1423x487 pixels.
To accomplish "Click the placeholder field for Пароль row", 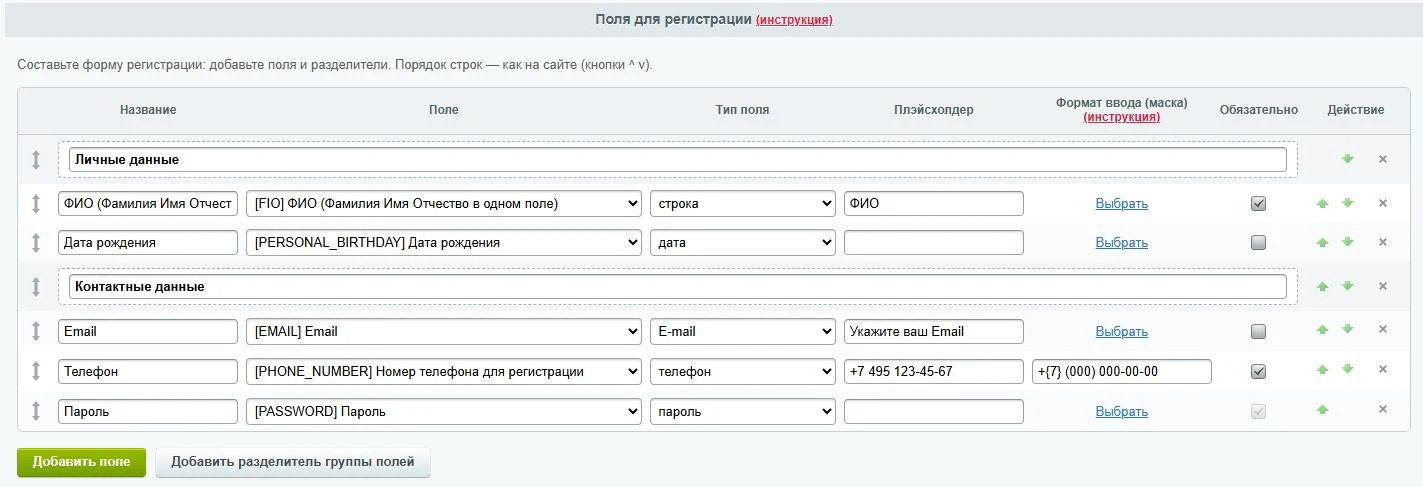I will coord(934,411).
